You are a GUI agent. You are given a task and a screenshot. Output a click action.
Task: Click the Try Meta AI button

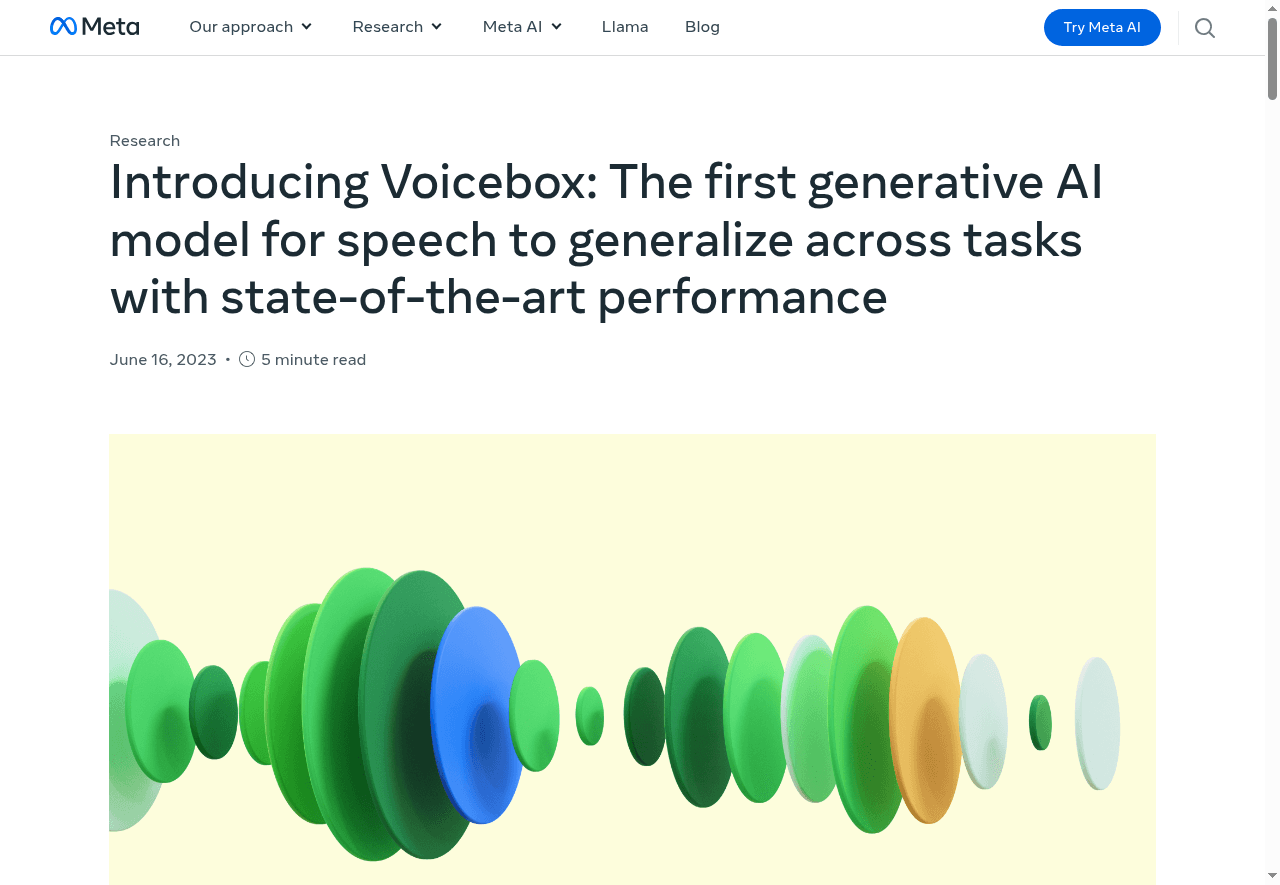tap(1102, 27)
